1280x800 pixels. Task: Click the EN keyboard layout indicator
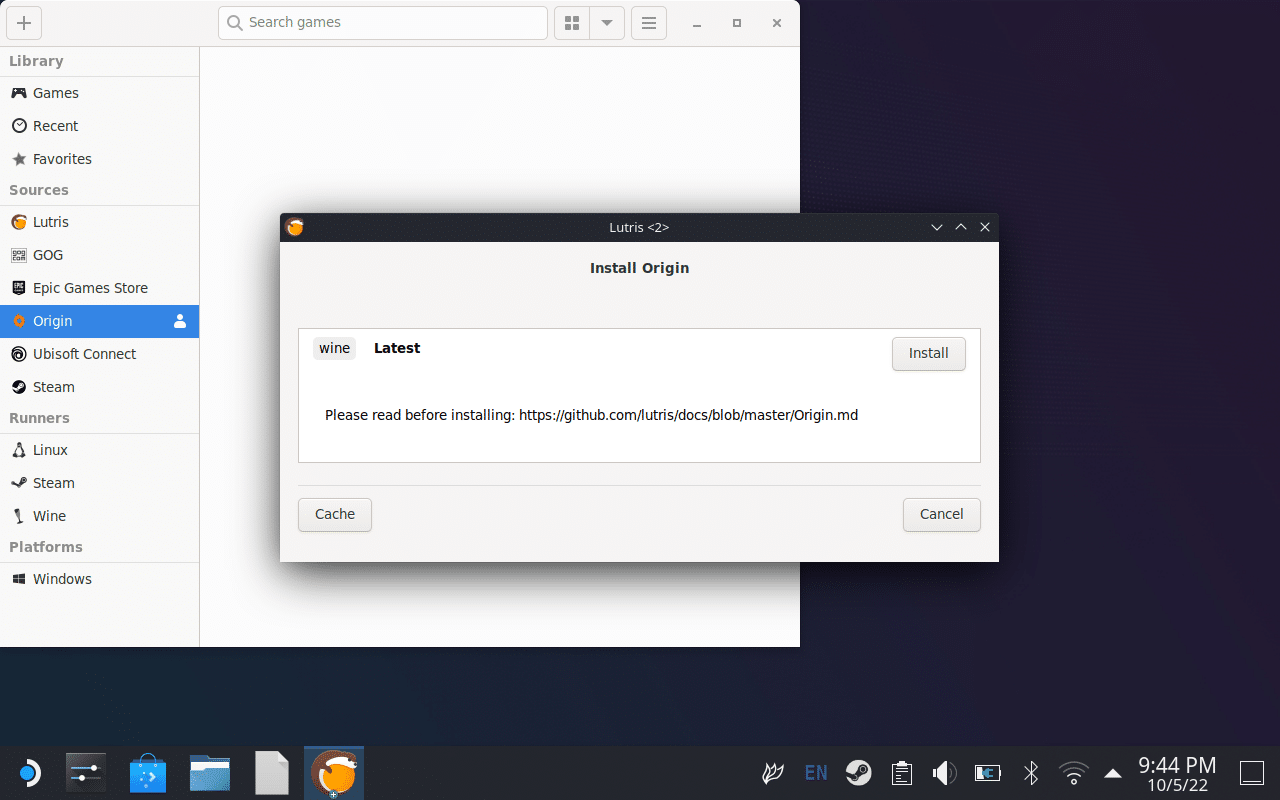tap(816, 773)
